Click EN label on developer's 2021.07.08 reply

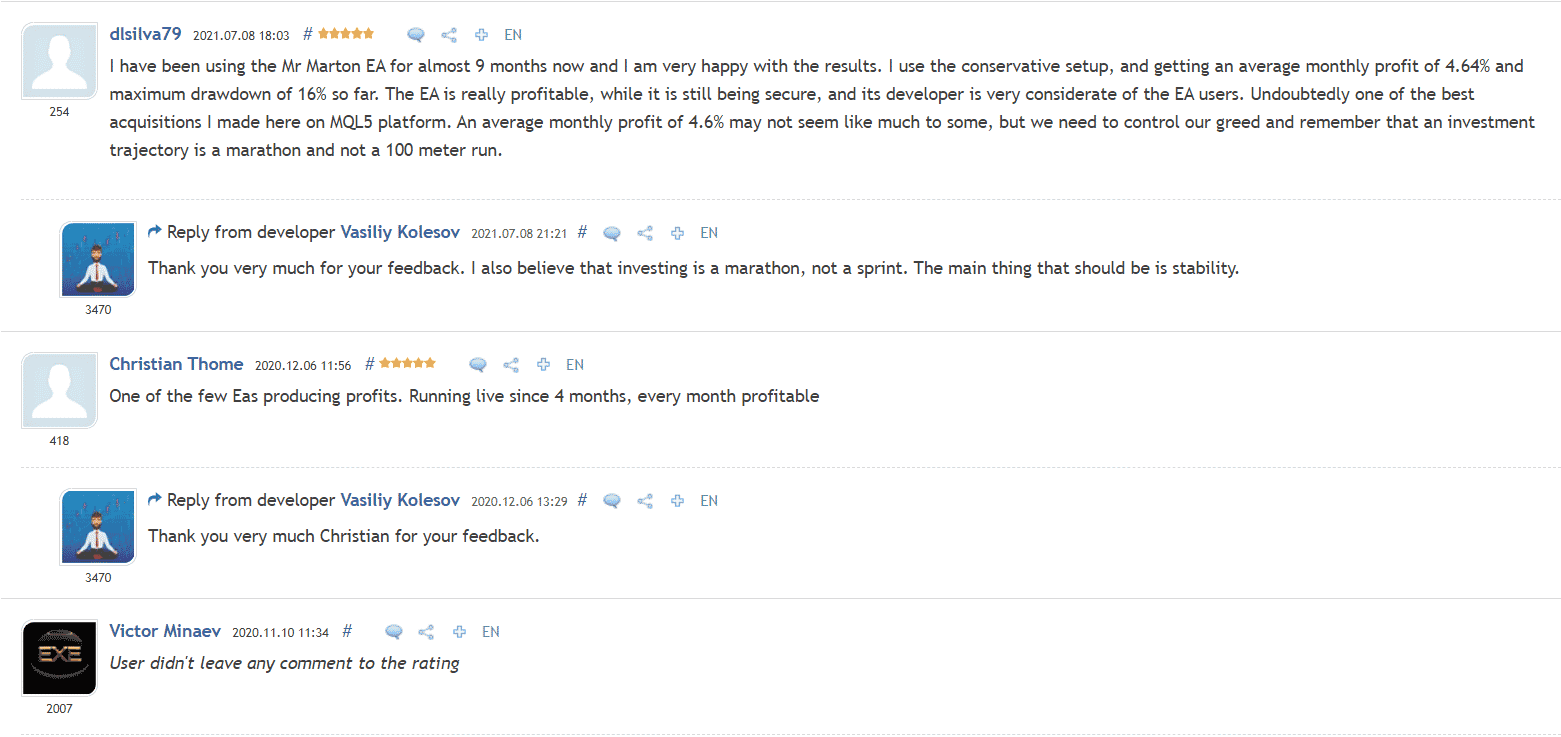709,233
